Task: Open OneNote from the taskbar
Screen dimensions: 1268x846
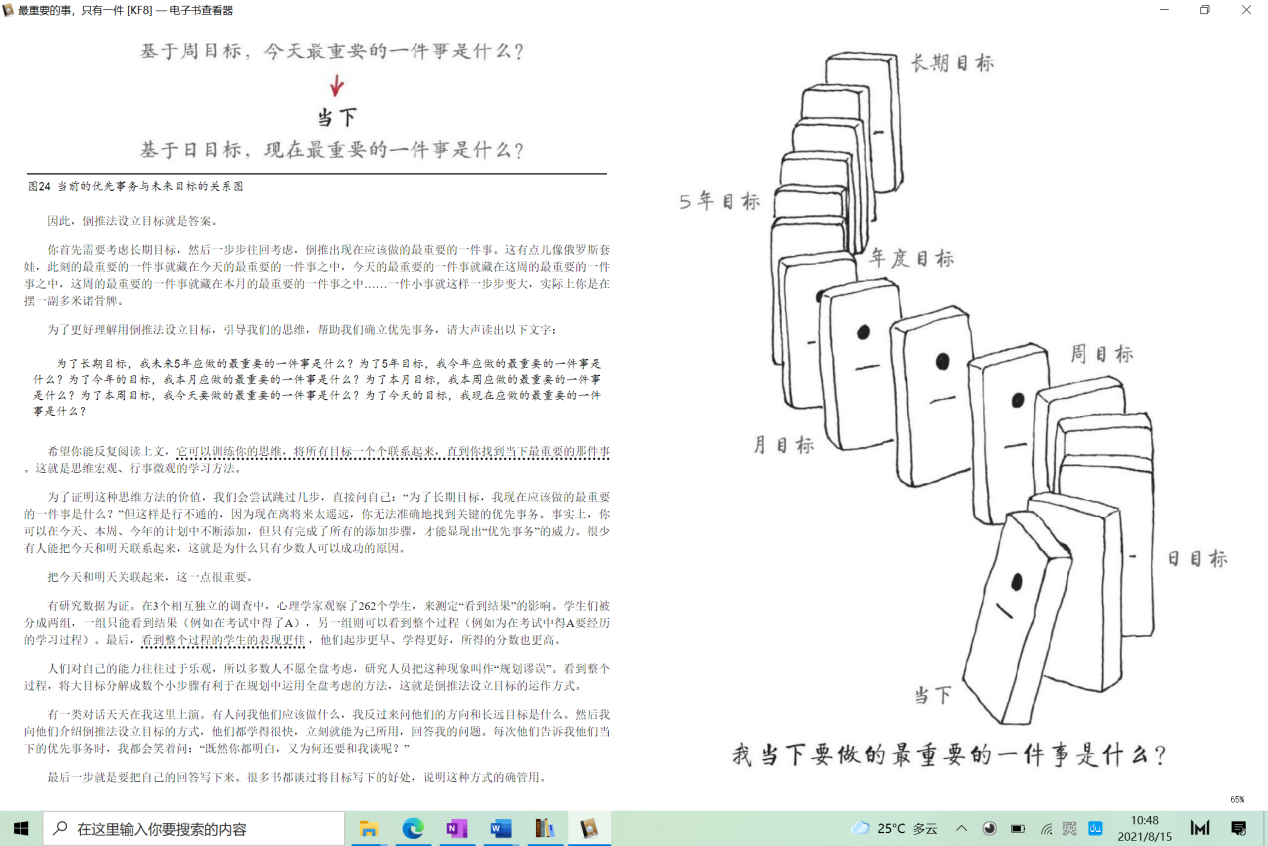Action: tap(457, 828)
